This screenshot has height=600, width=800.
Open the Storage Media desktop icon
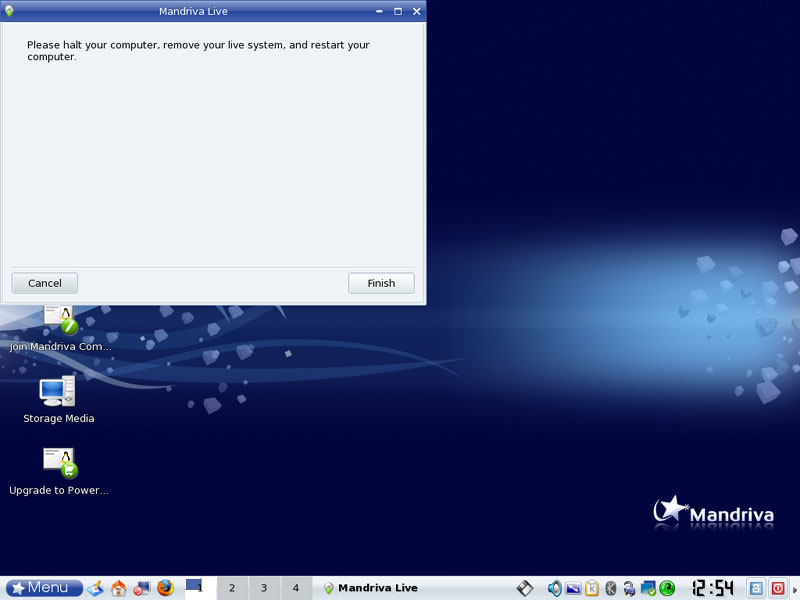58,393
